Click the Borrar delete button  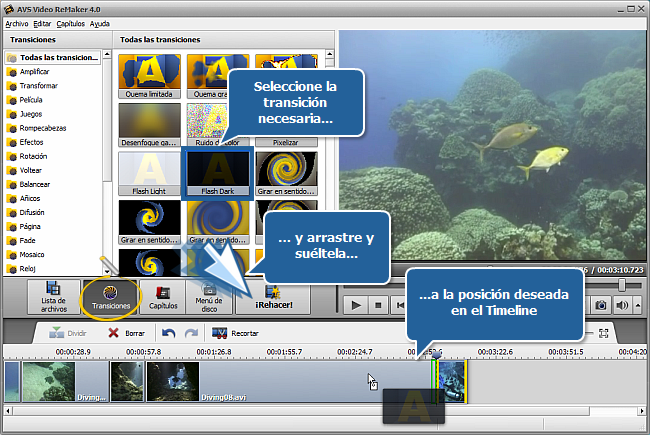[x=126, y=332]
